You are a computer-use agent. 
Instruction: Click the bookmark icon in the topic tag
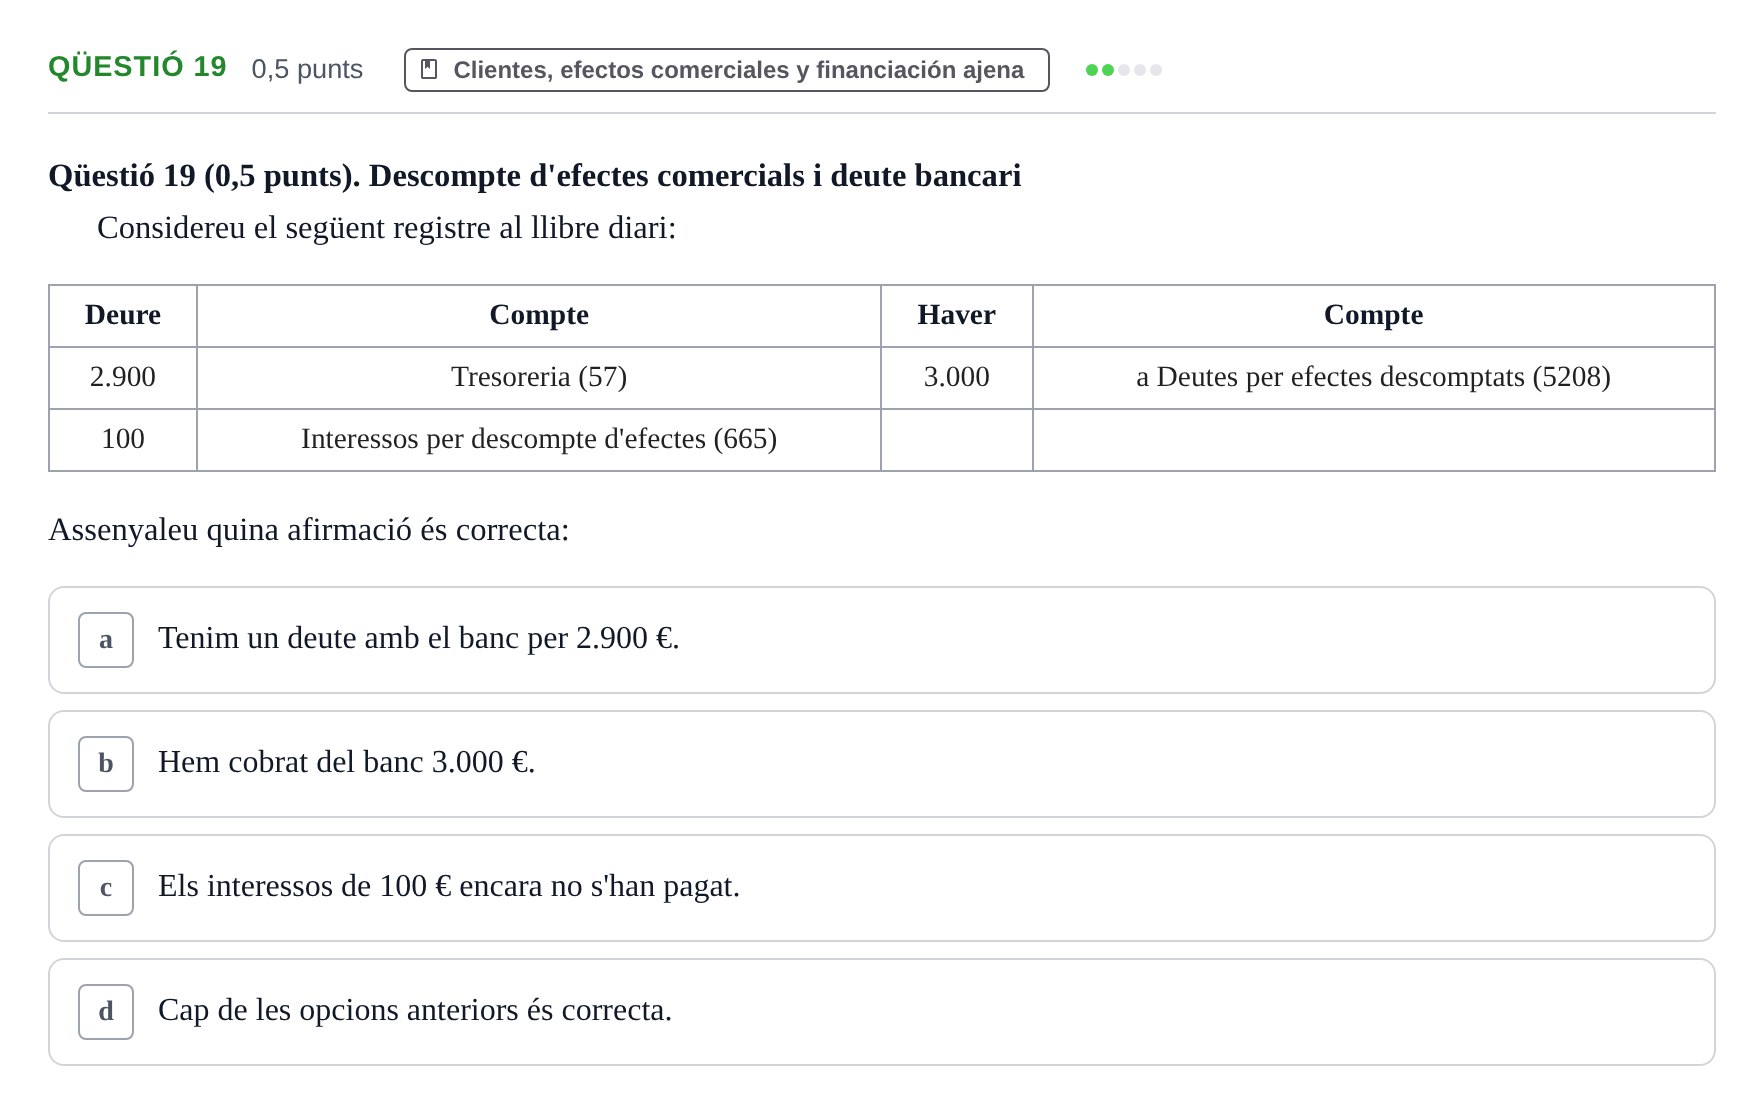point(429,70)
